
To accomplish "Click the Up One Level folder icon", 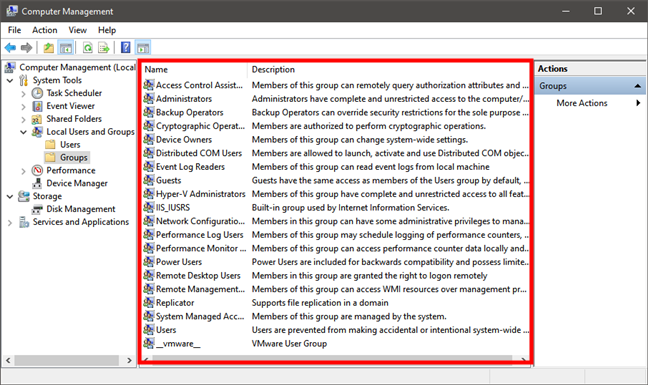I will 49,48.
